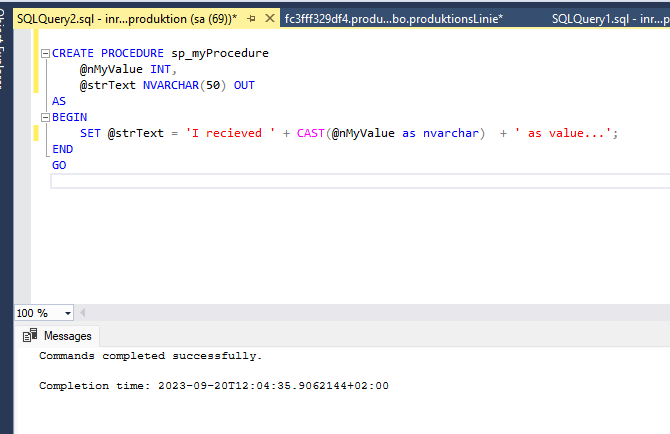Click the 'Commands completed successfully' message
This screenshot has width=670, height=434.
pyautogui.click(x=150, y=356)
